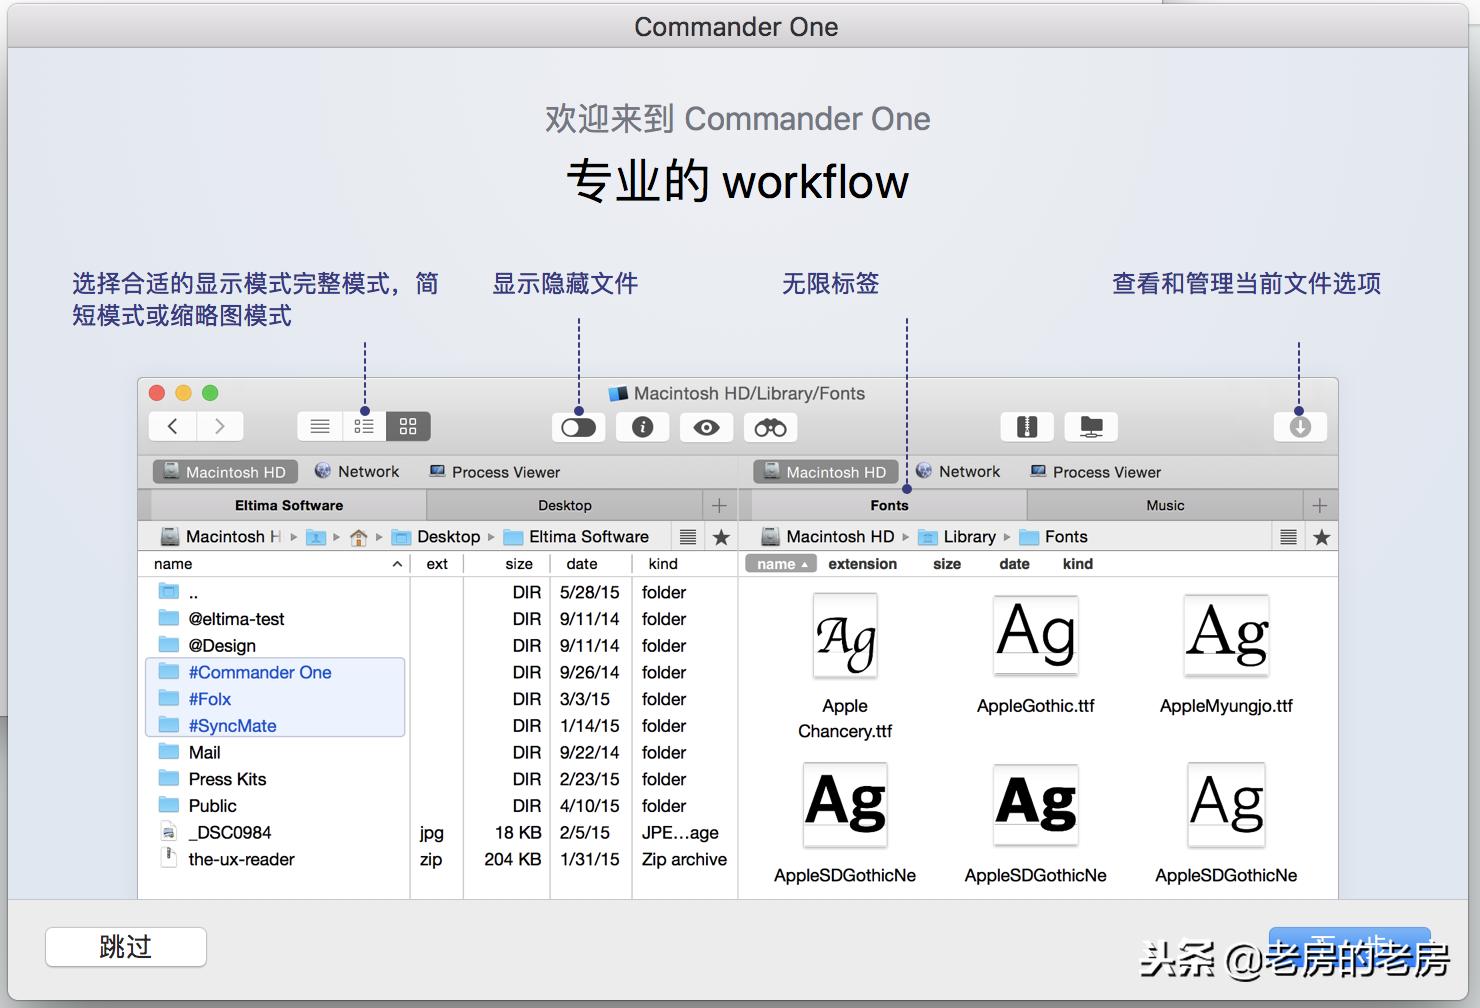Click the favorites star in the right pane

click(1321, 536)
